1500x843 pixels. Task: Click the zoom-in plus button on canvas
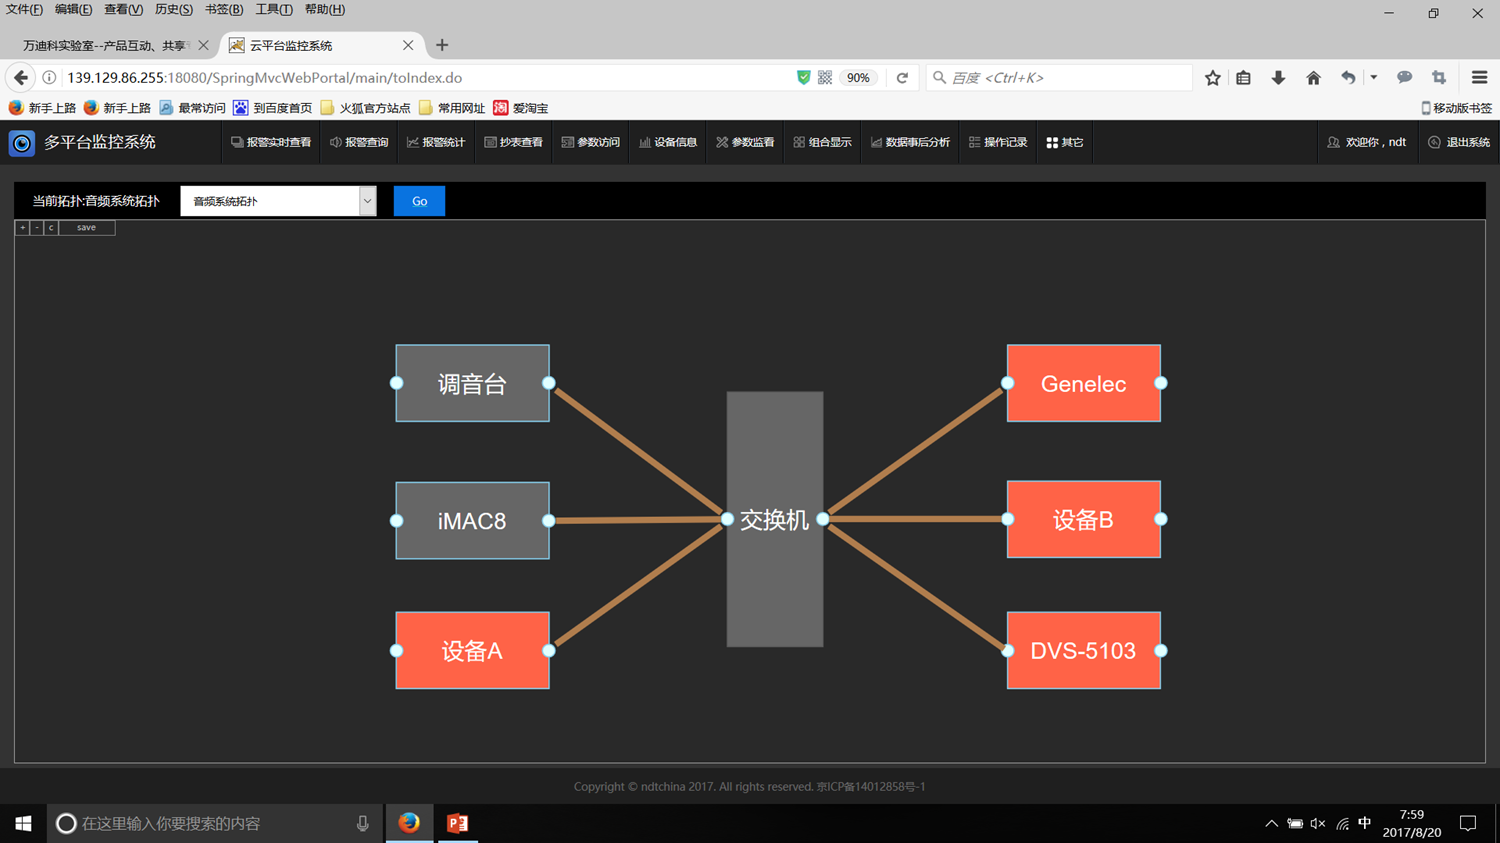(x=22, y=228)
